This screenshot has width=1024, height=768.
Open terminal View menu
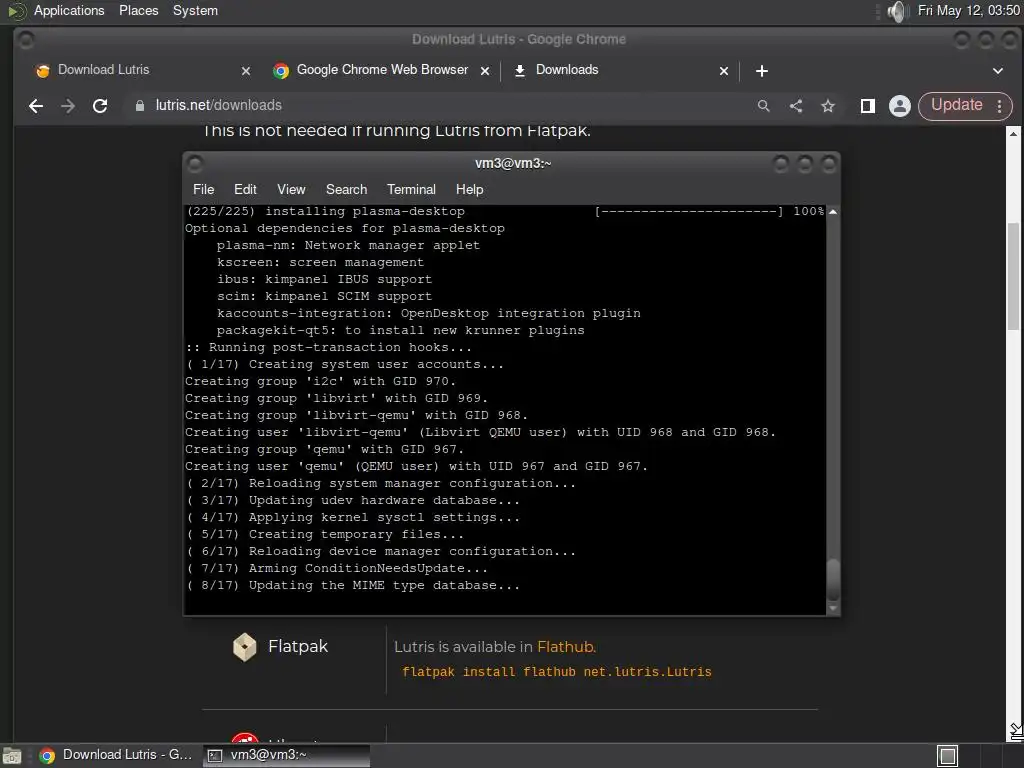291,189
